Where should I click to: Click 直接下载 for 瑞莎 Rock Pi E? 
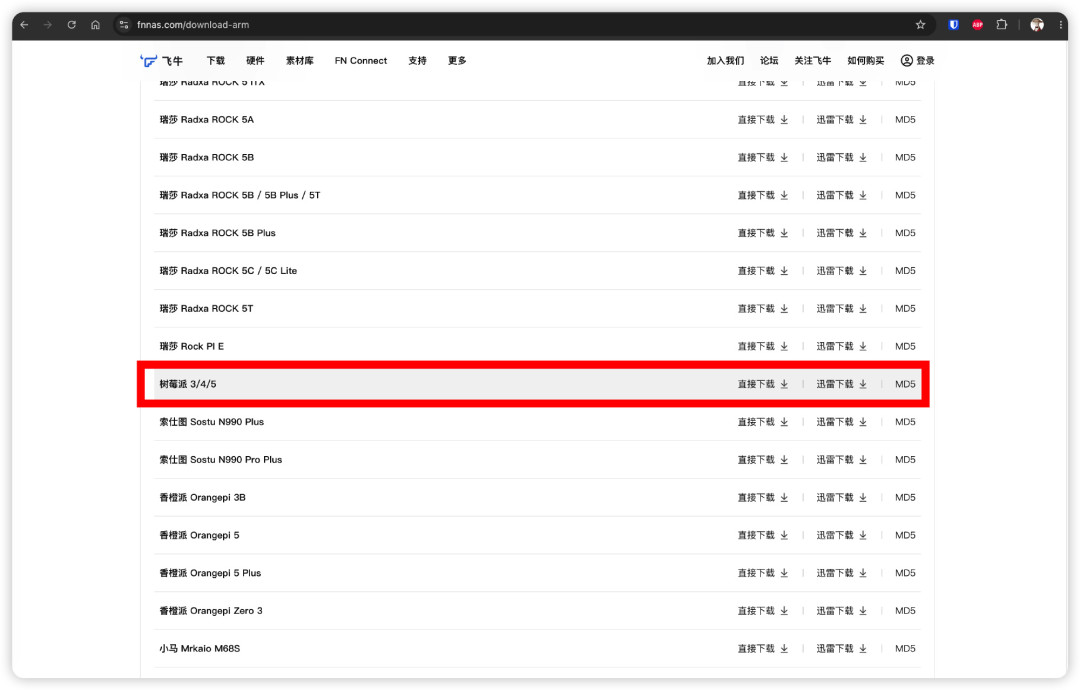(762, 346)
